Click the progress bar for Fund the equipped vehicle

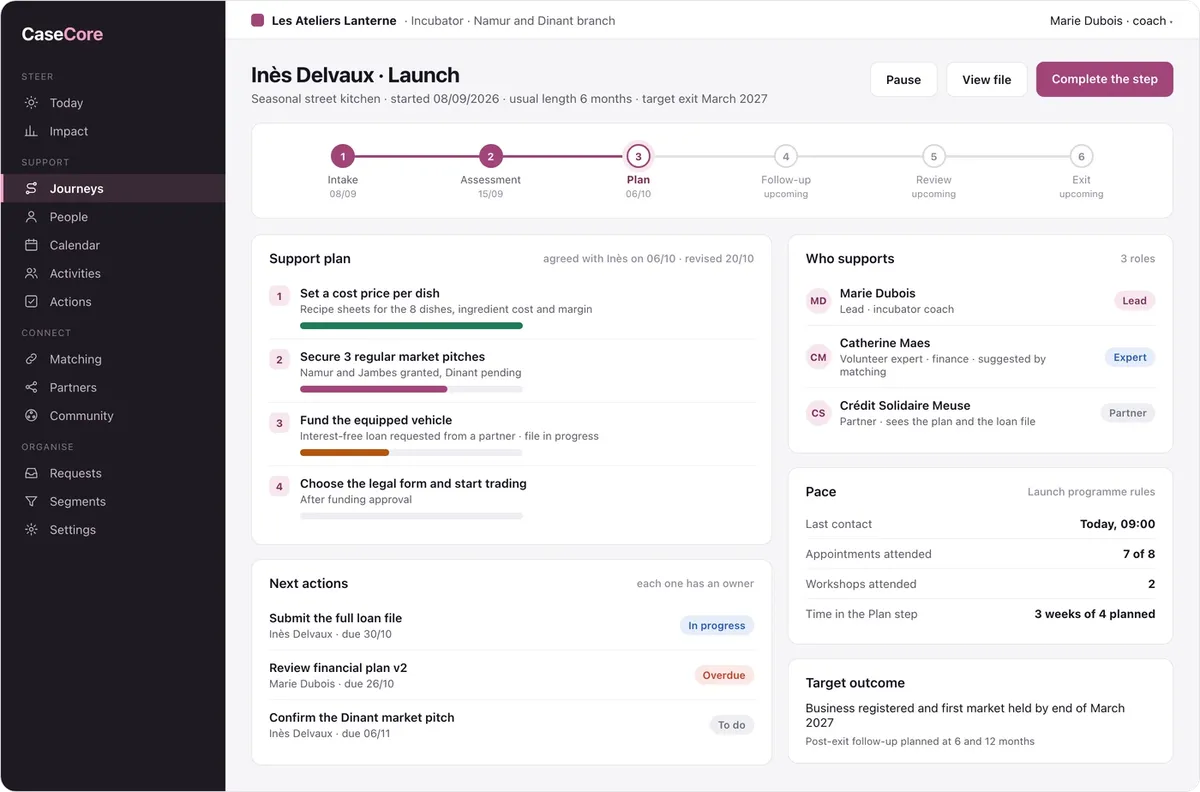[x=411, y=452]
